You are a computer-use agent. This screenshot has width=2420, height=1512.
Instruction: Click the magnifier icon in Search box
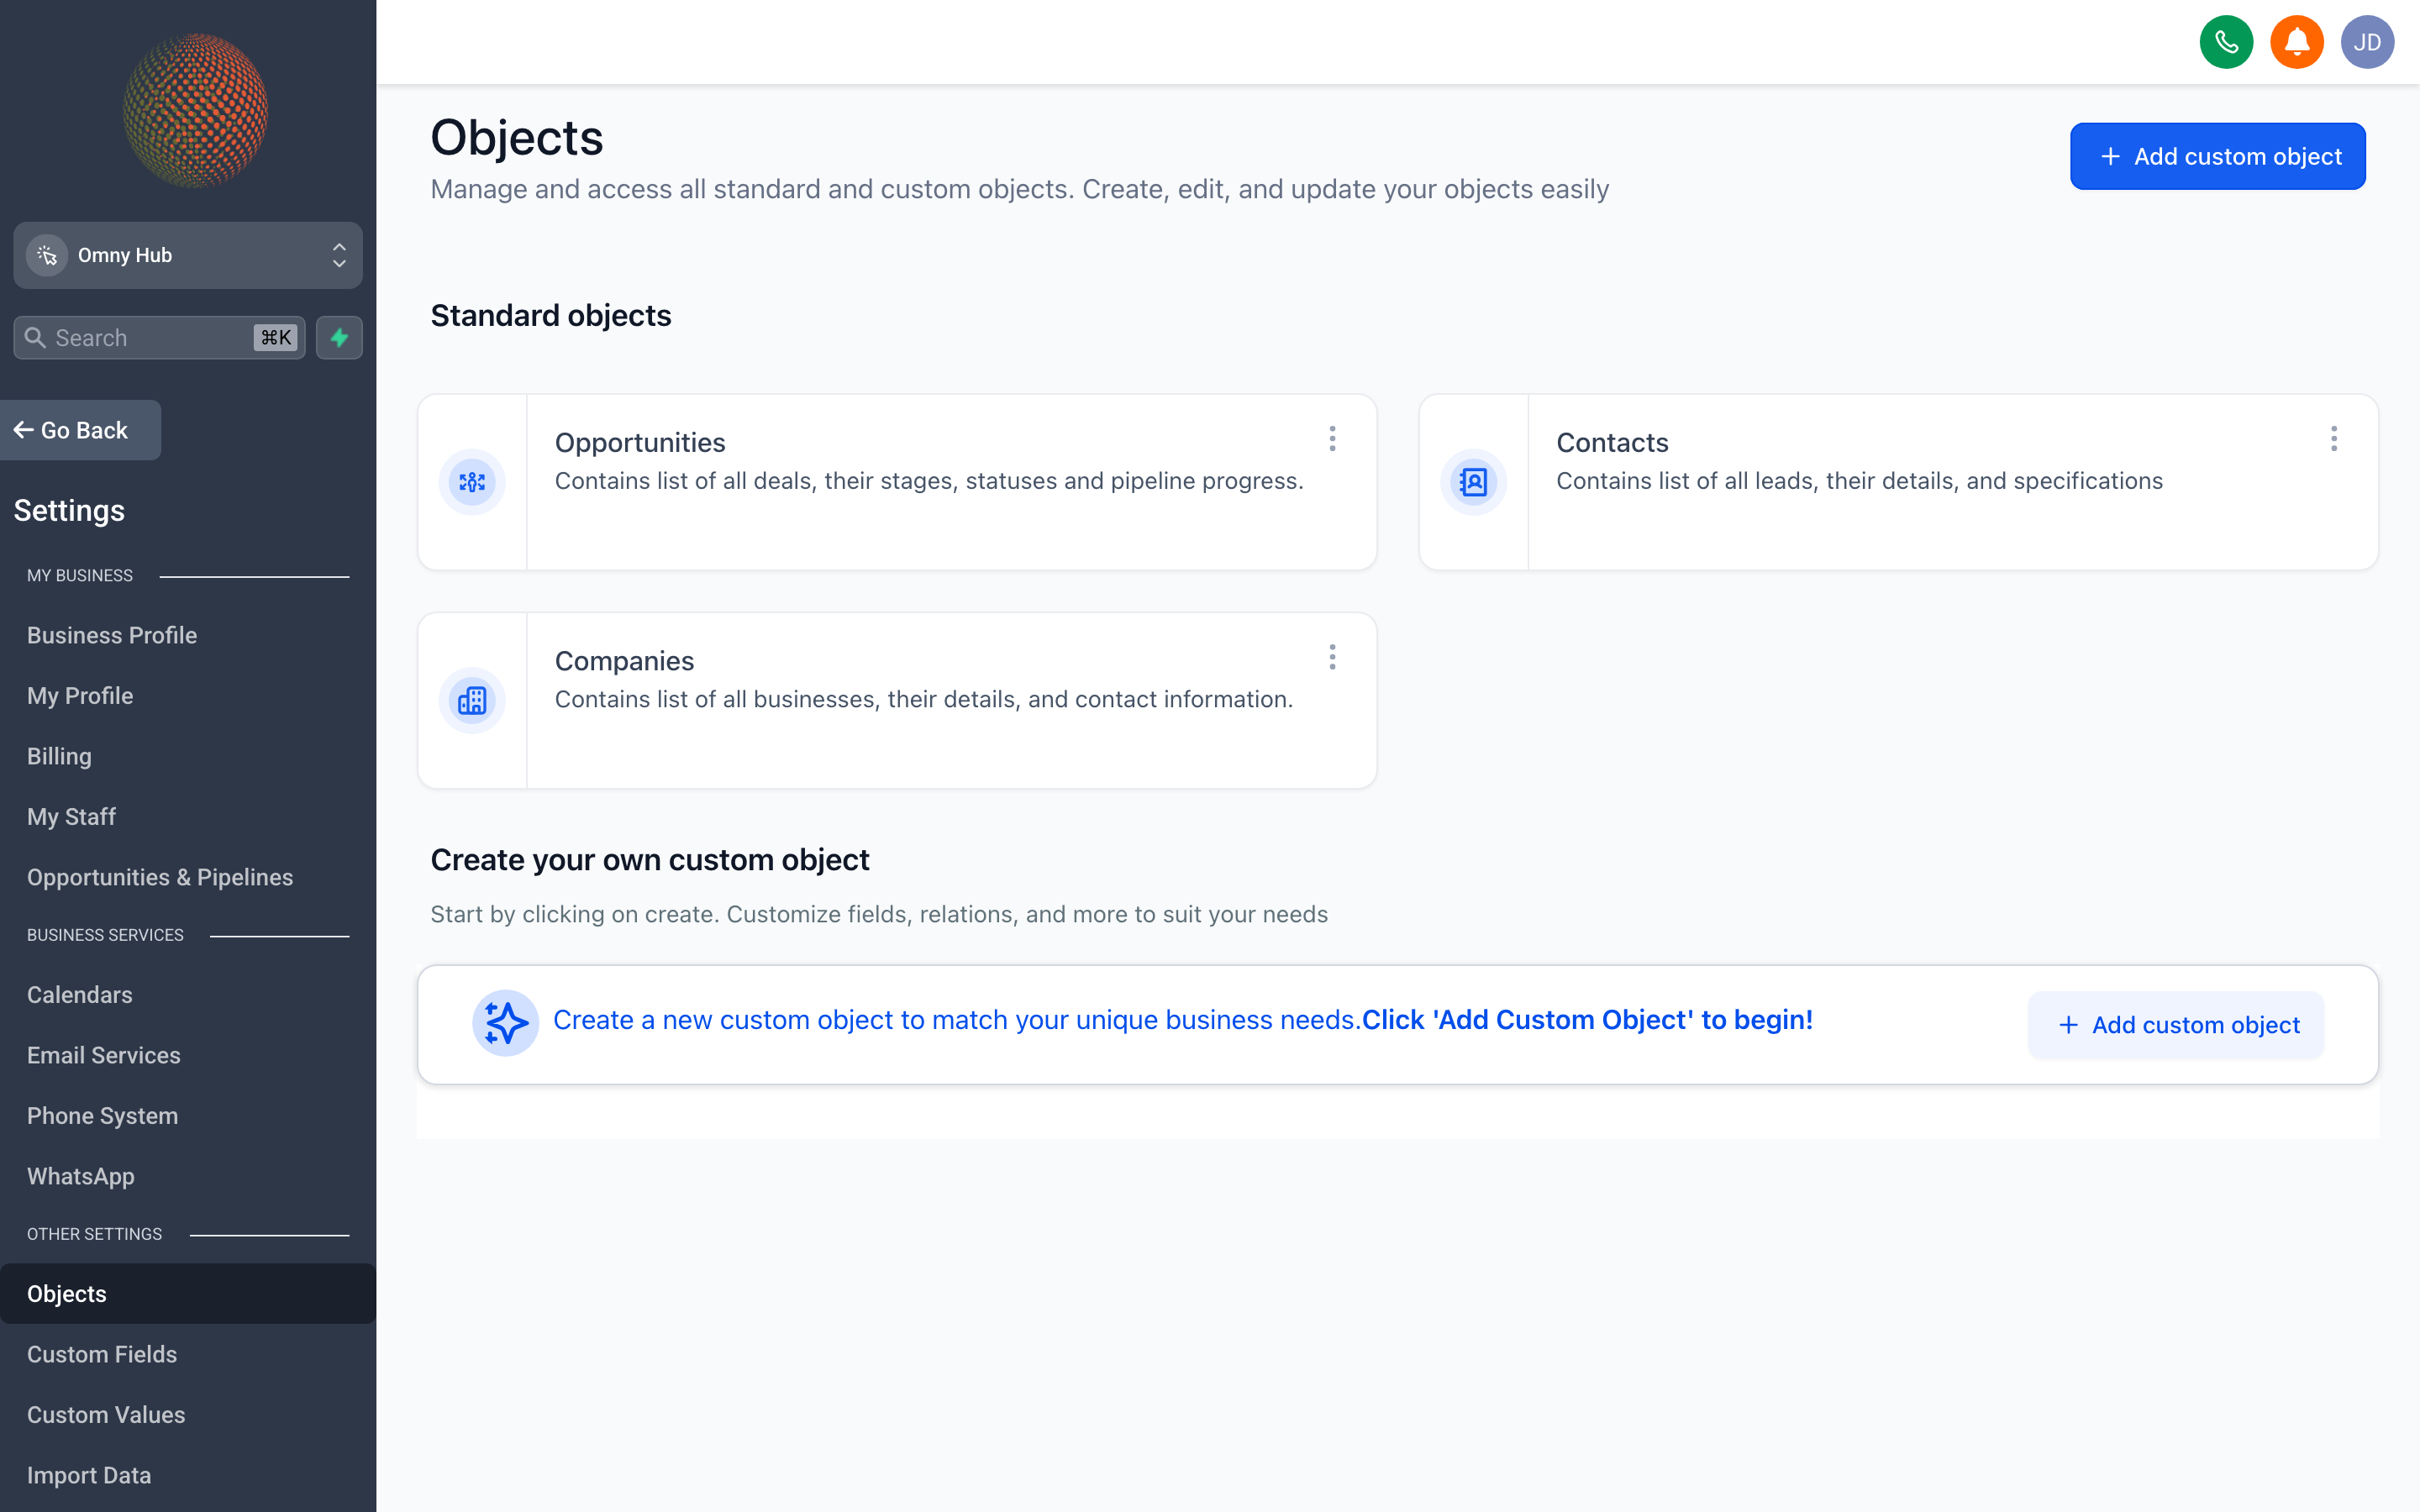pyautogui.click(x=35, y=338)
